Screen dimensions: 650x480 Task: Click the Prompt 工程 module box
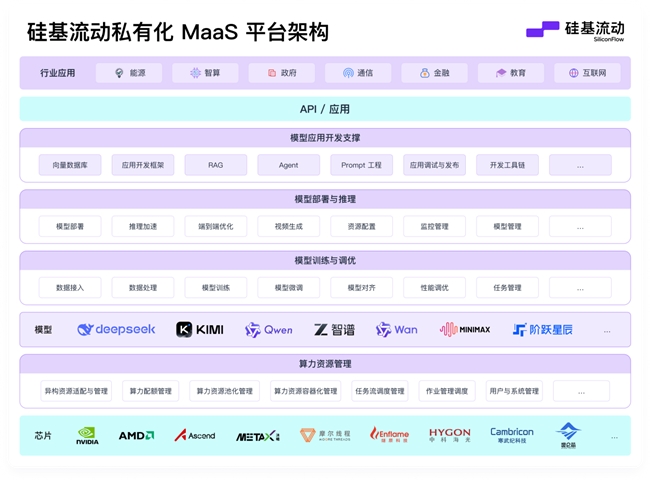(x=361, y=165)
